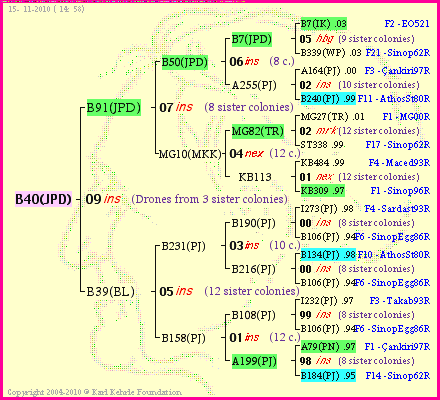This screenshot has width=440, height=400.
Task: Select the A164(PJ) .00 entry
Action: point(328,71)
